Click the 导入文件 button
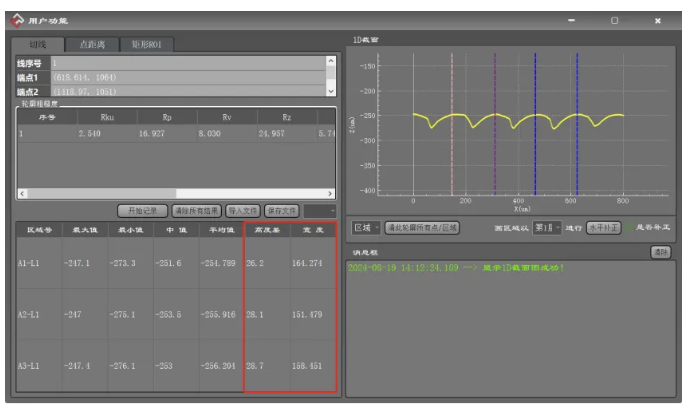This screenshot has width=688, height=408. 243,211
